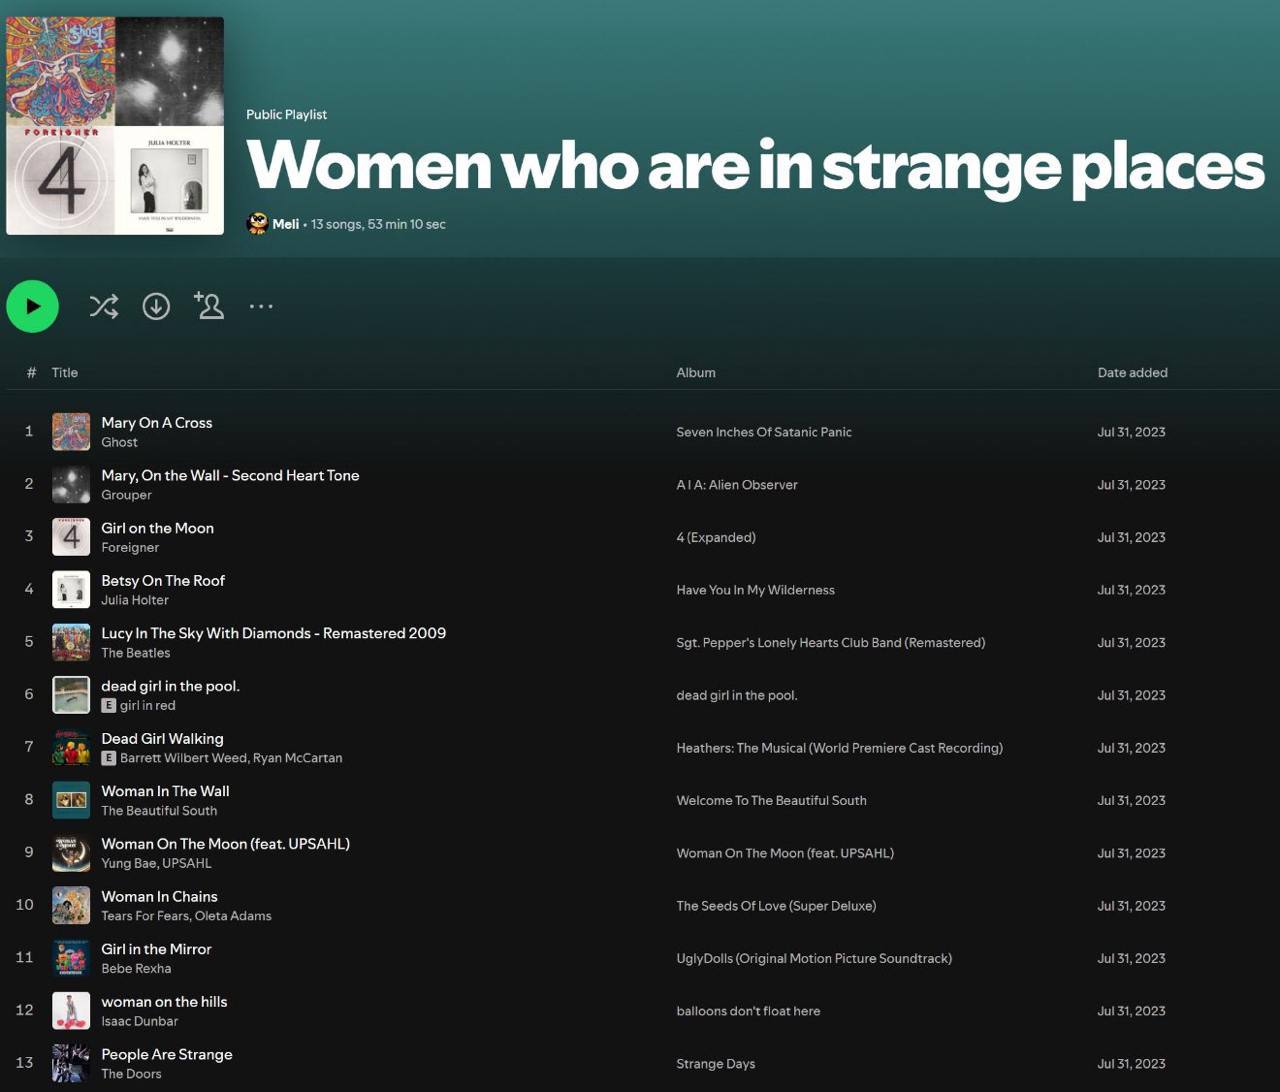Click explicit badge on dead girl in the pool.

pyautogui.click(x=108, y=705)
